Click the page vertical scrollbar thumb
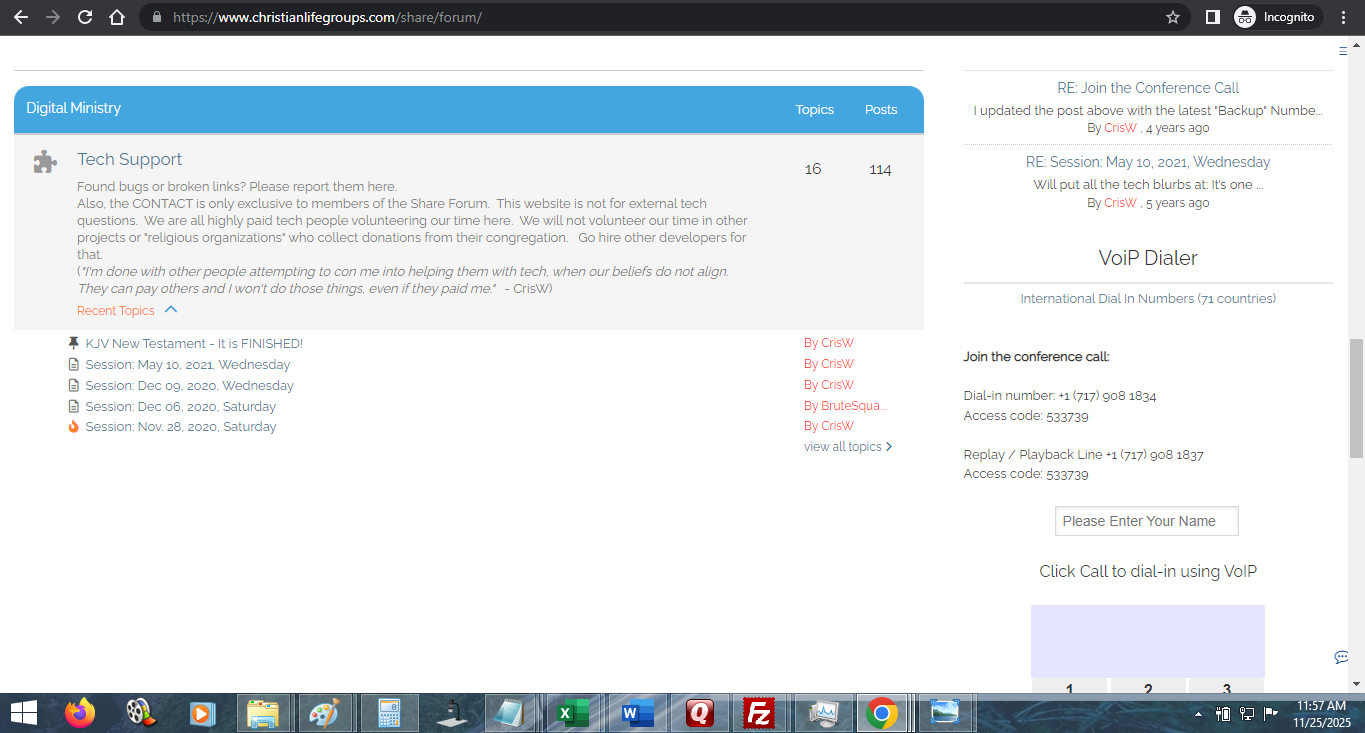The width and height of the screenshot is (1365, 733). (1356, 397)
